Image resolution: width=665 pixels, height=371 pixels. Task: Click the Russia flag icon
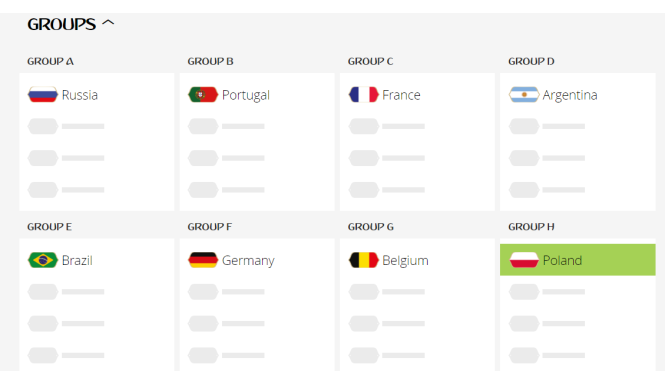click(43, 95)
